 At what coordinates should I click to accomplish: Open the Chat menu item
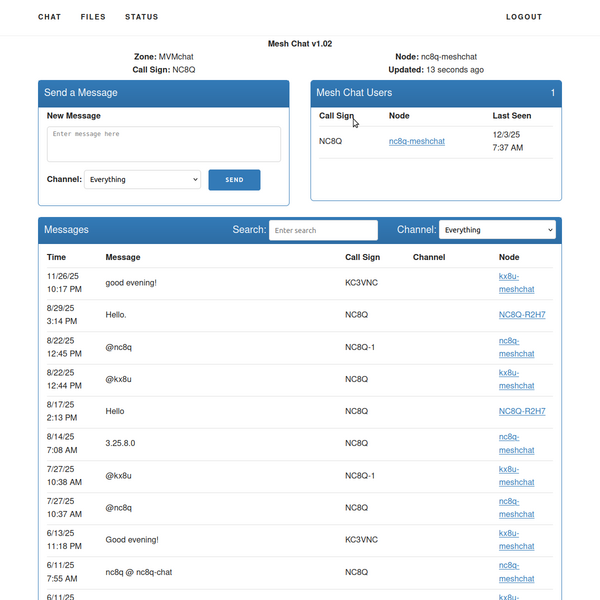coord(49,17)
